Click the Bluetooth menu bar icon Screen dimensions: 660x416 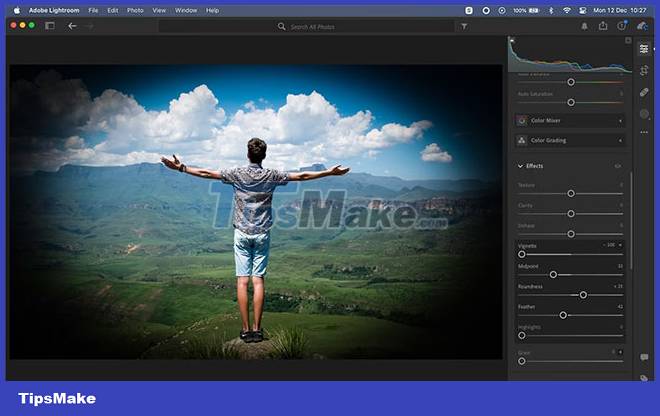(x=551, y=10)
